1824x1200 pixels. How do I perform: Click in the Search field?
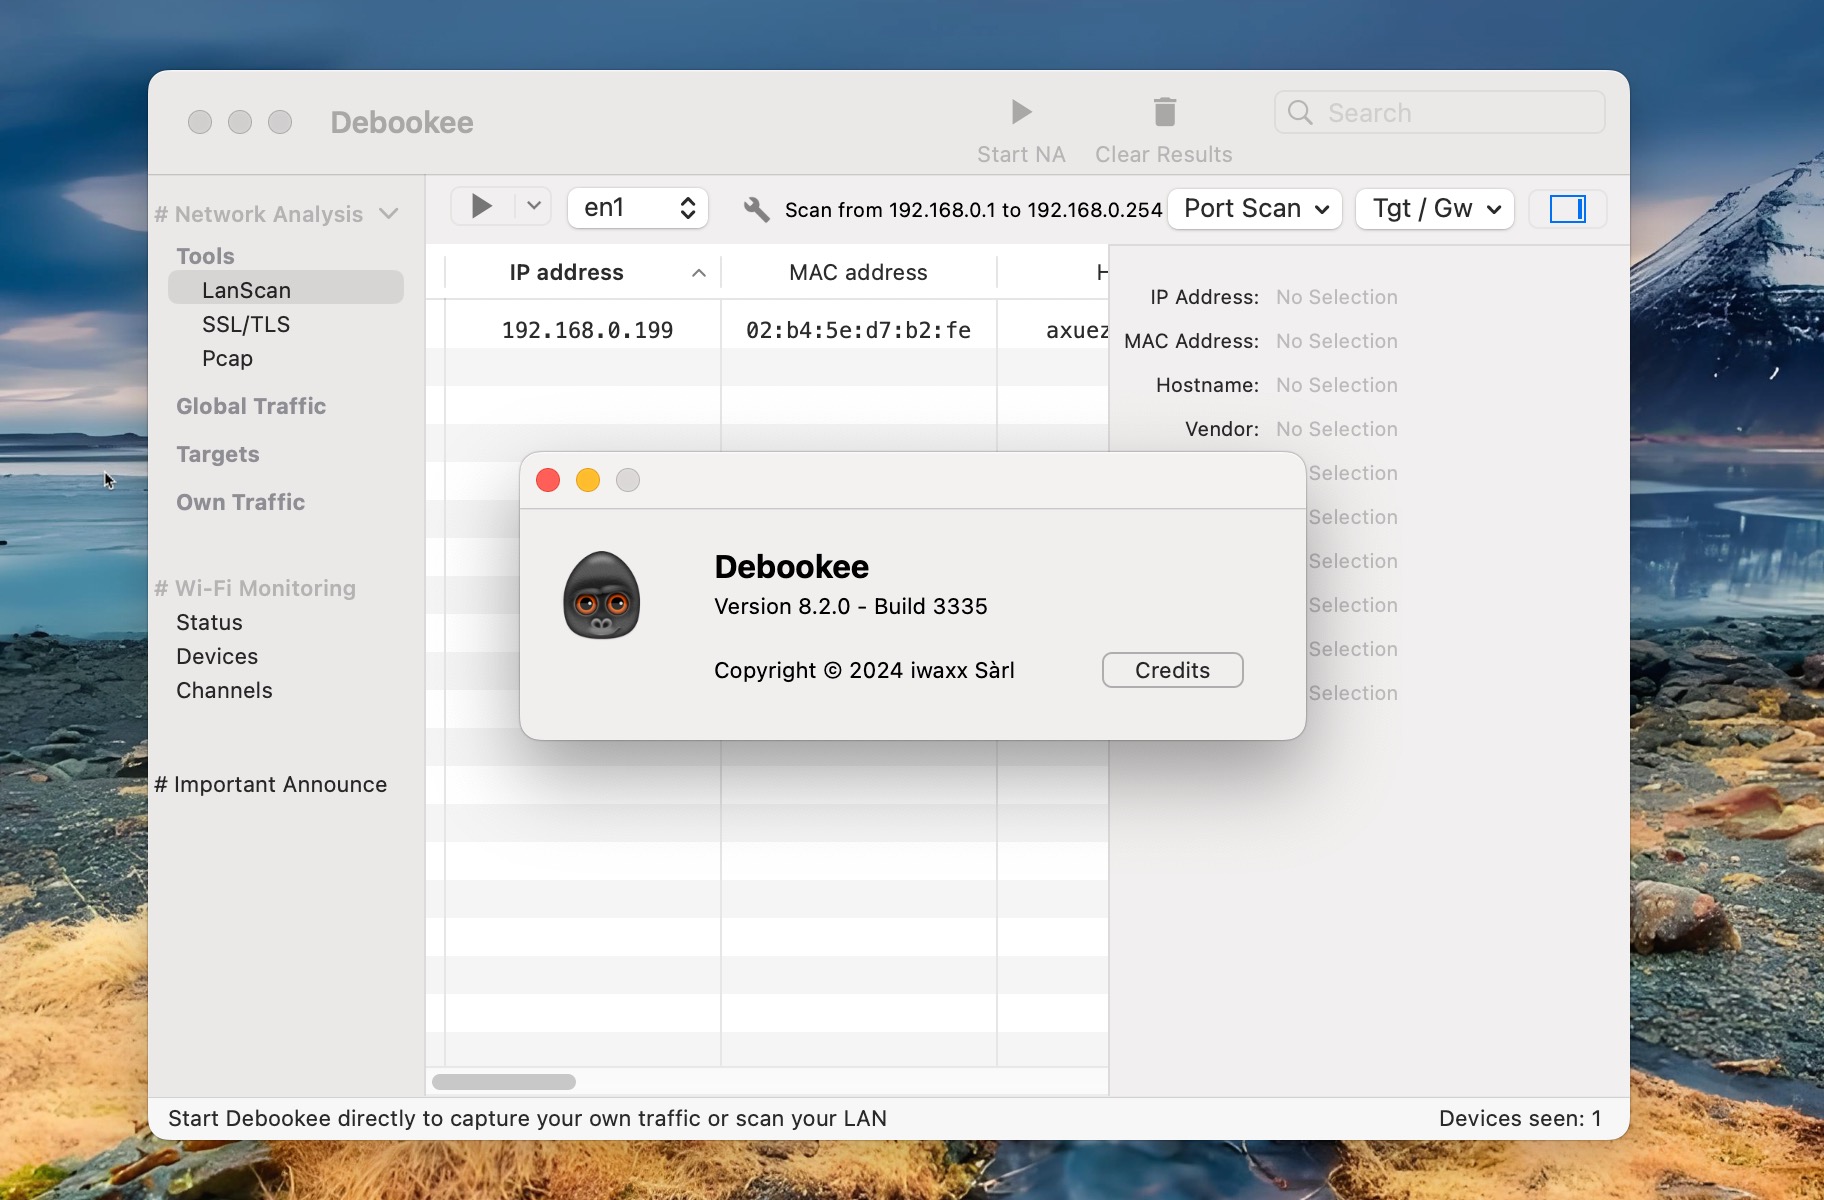[1440, 112]
